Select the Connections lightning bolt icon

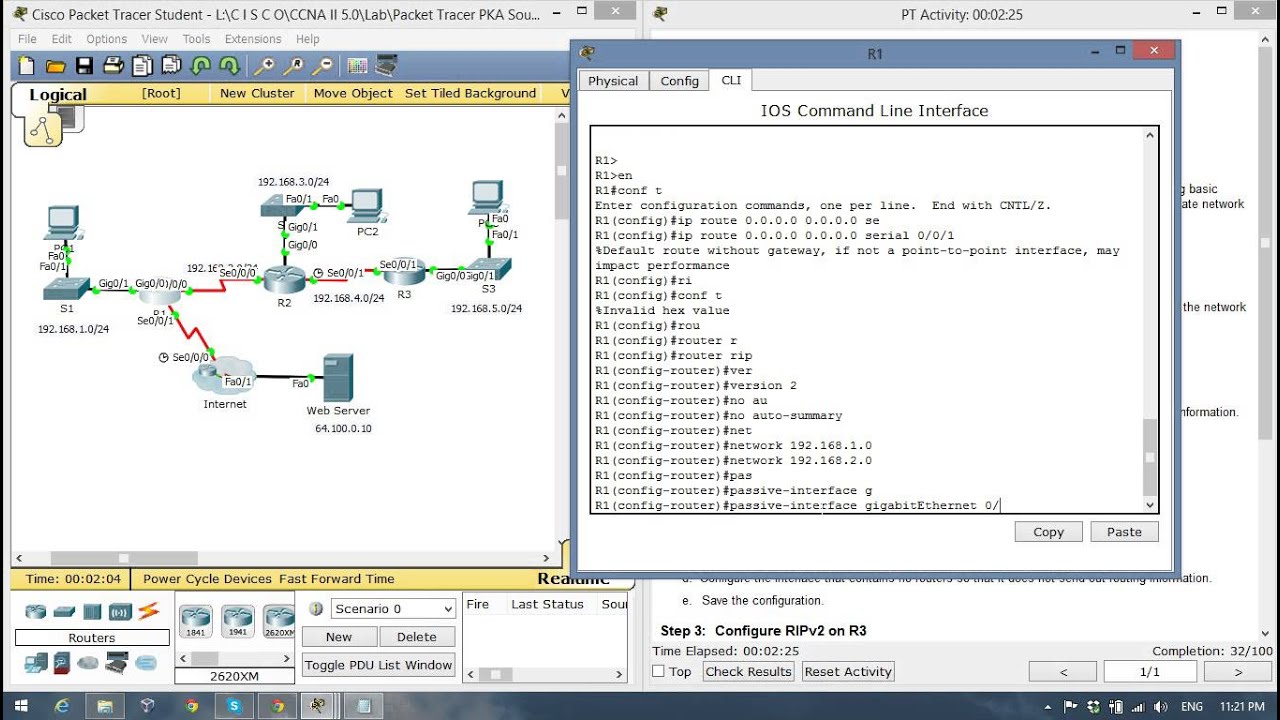tap(148, 611)
